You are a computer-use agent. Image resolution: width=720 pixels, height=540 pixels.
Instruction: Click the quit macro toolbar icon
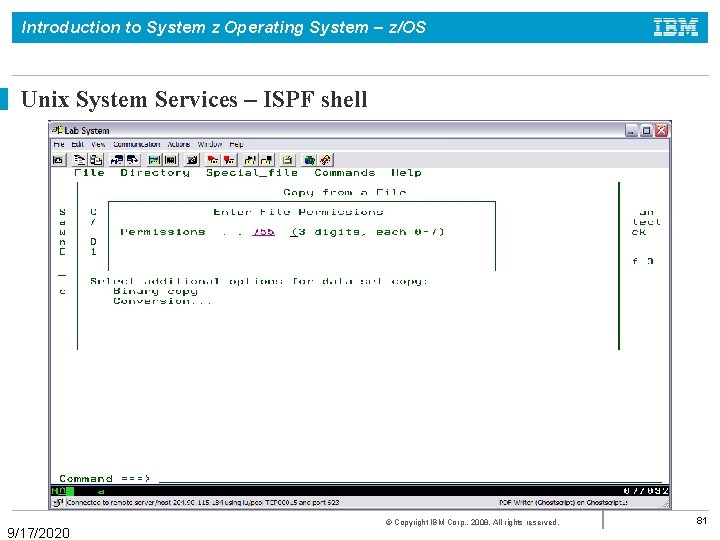[266, 160]
